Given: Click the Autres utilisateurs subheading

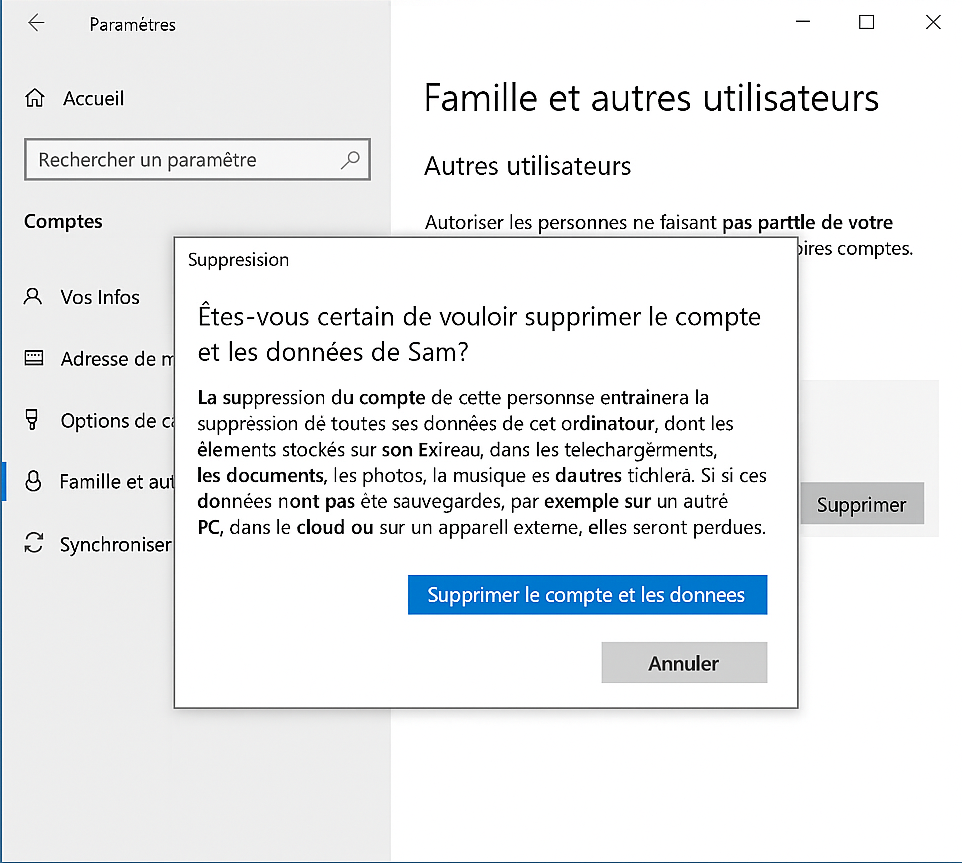Looking at the screenshot, I should click(528, 166).
